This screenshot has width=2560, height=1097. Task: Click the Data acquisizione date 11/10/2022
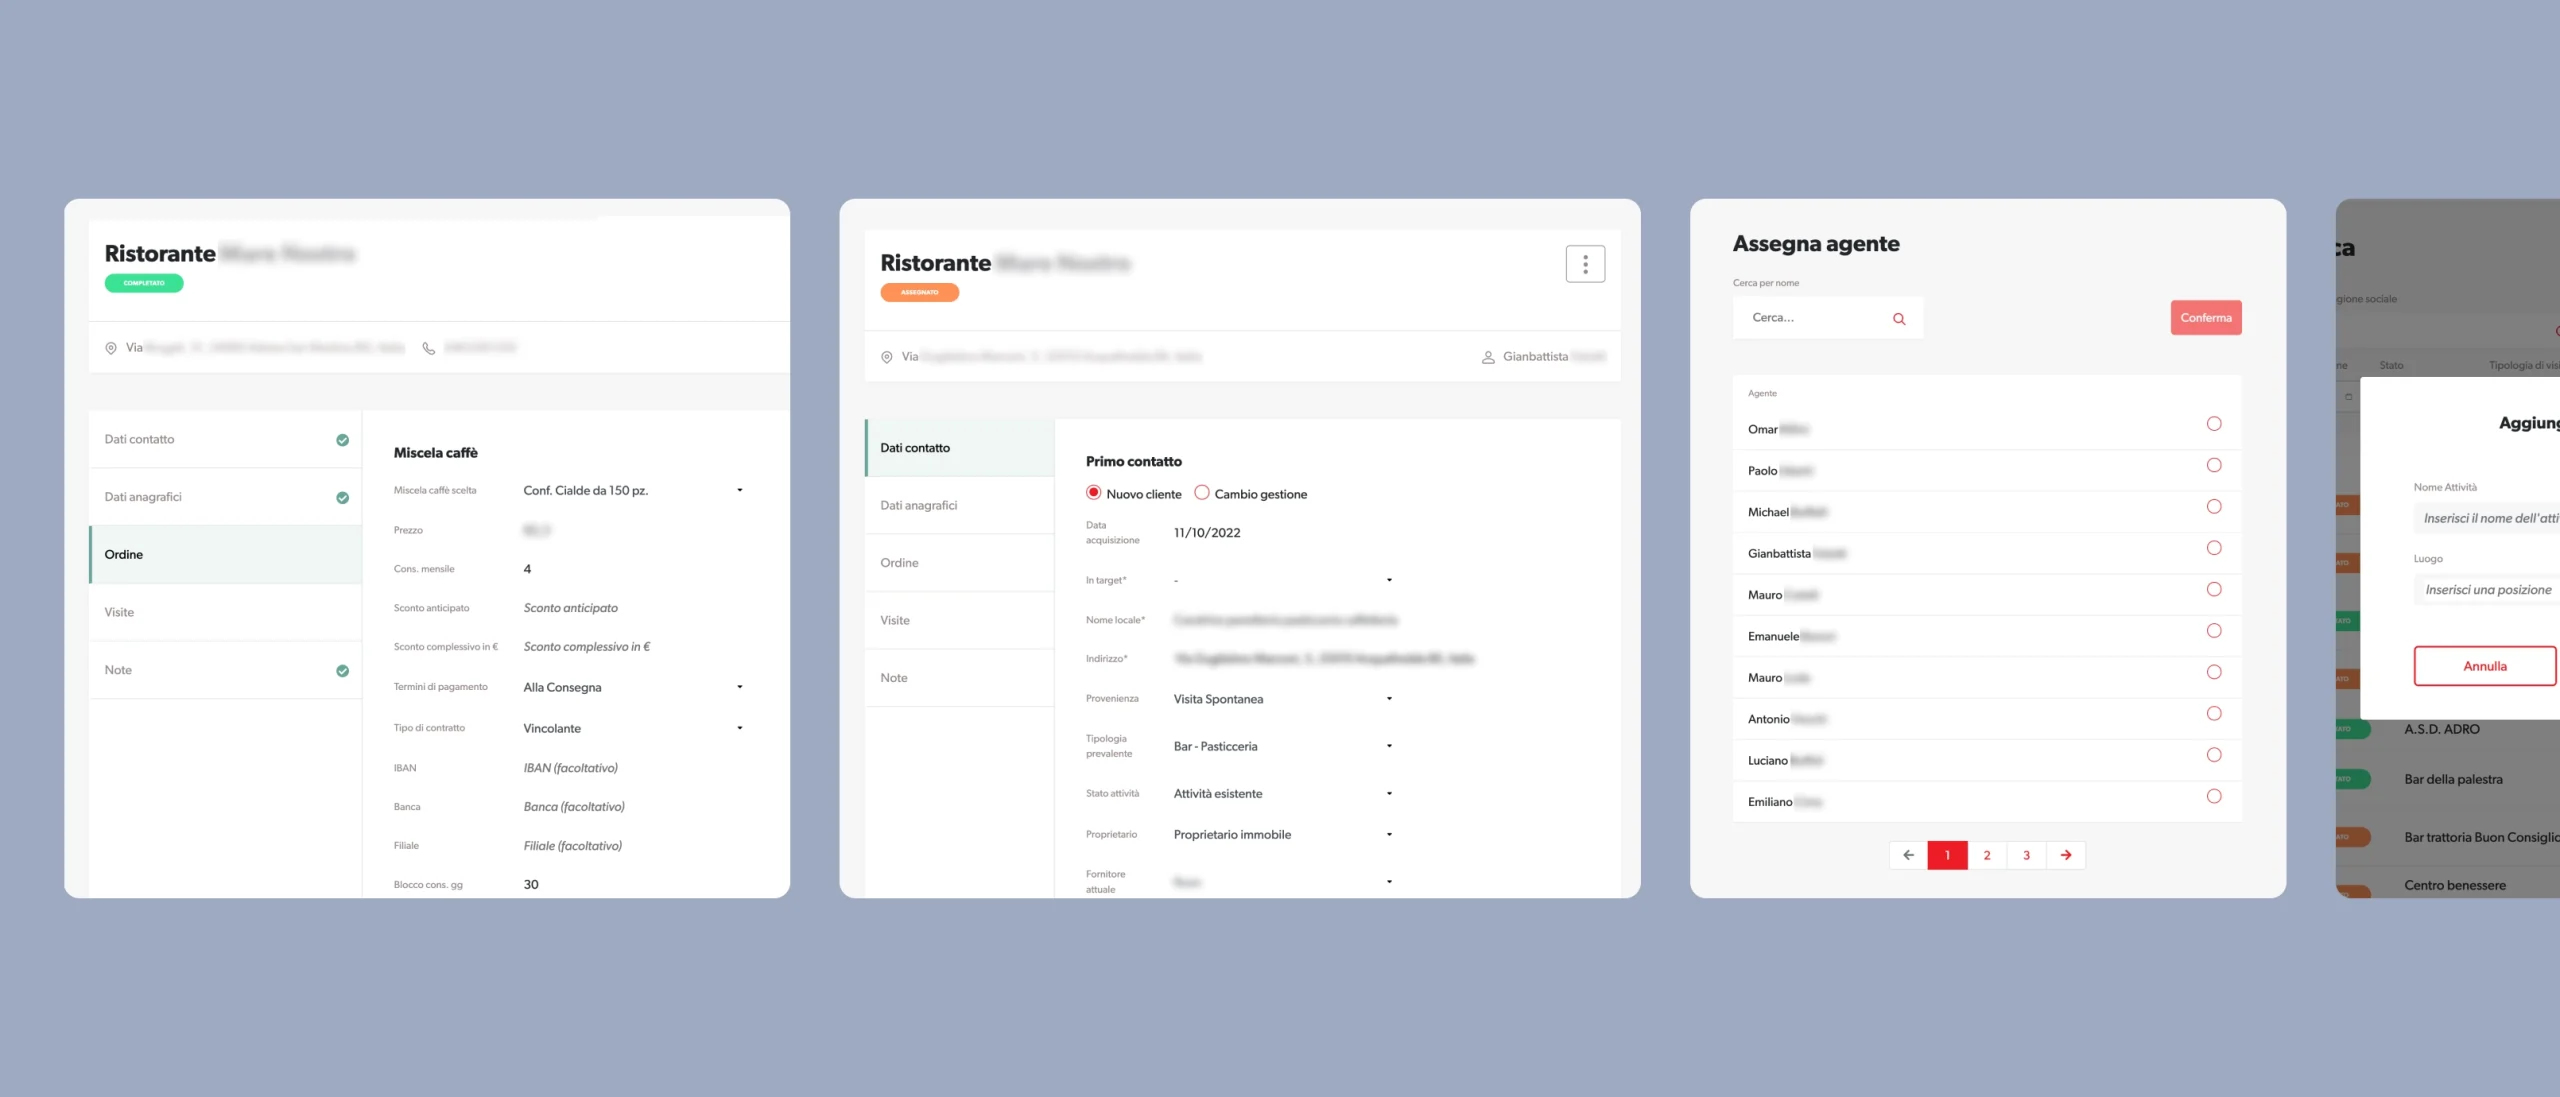pyautogui.click(x=1207, y=533)
